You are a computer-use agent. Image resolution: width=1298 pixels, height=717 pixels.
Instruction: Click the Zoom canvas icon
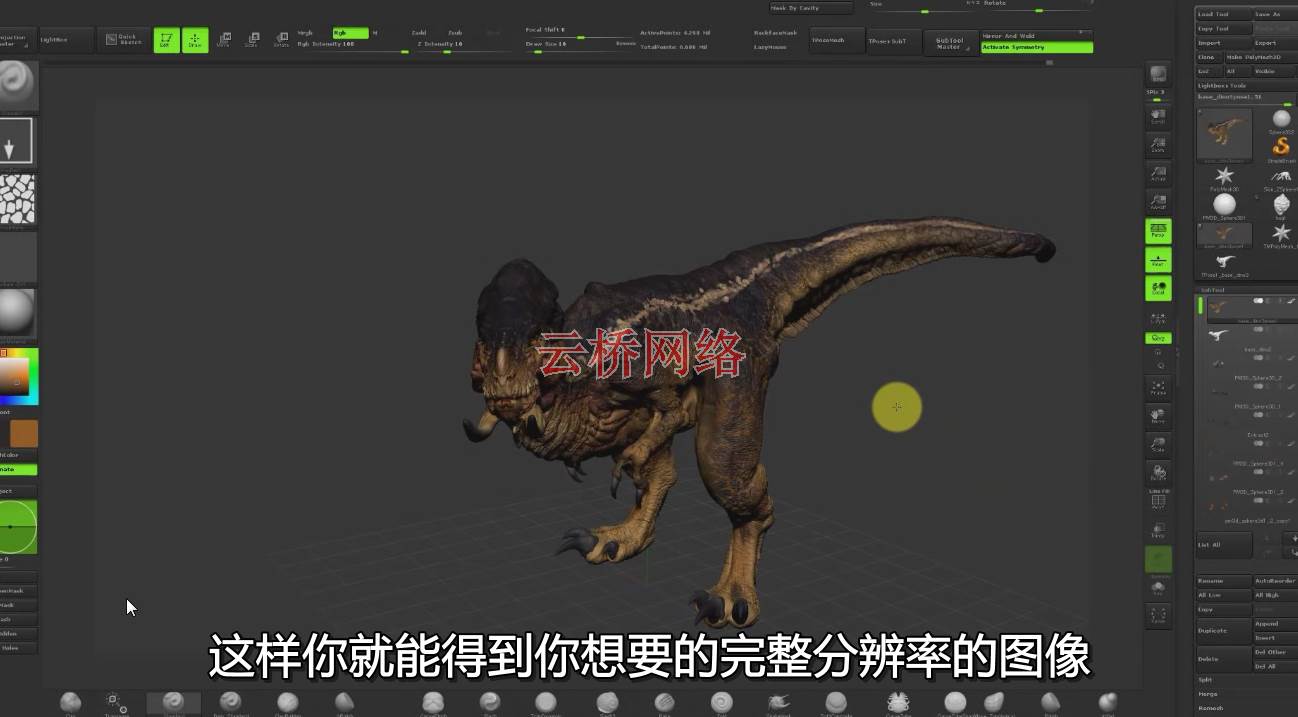(1158, 145)
